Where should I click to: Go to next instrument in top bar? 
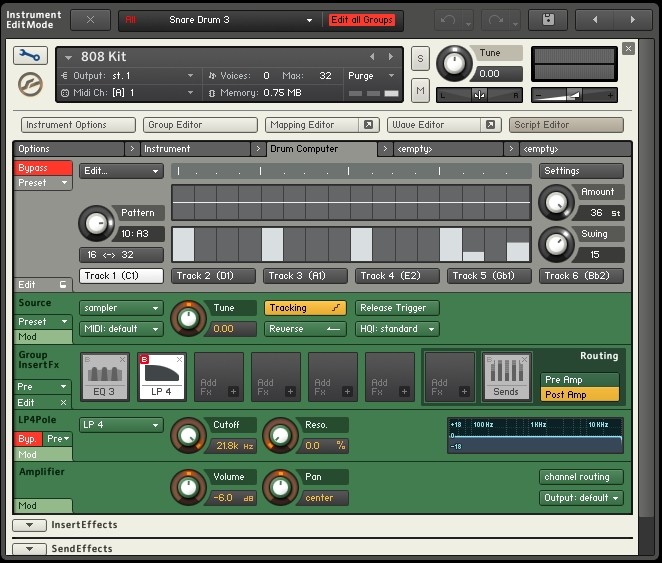(632, 20)
